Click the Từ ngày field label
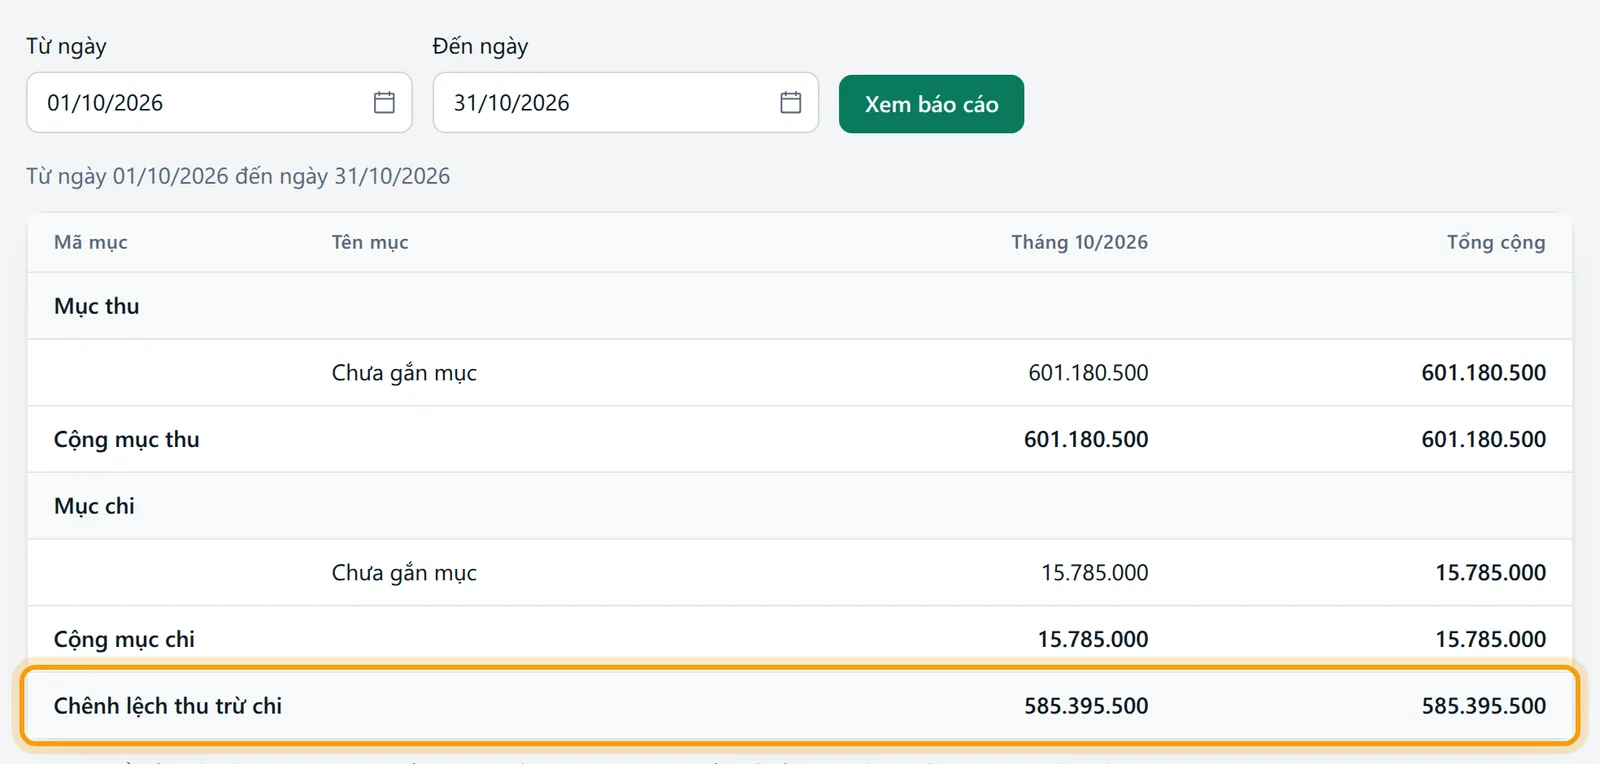Image resolution: width=1600 pixels, height=764 pixels. pyautogui.click(x=66, y=47)
